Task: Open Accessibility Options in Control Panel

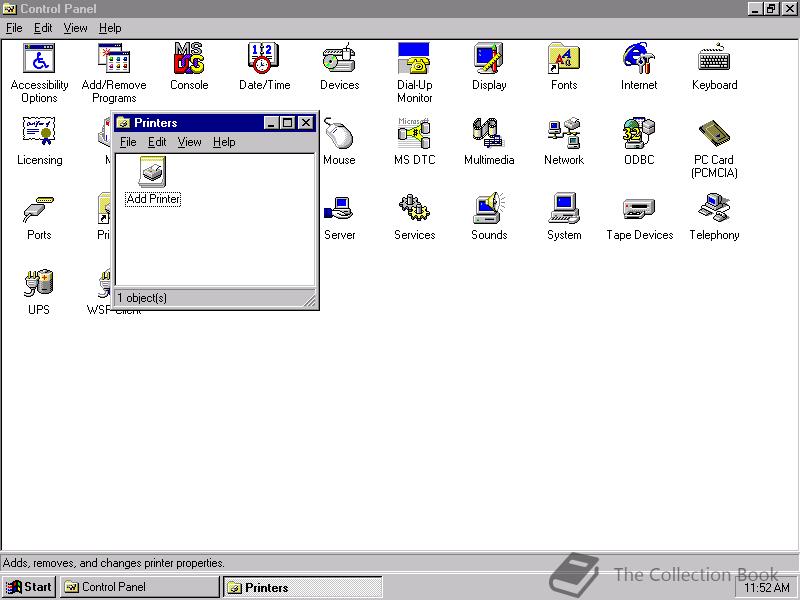Action: tap(39, 73)
